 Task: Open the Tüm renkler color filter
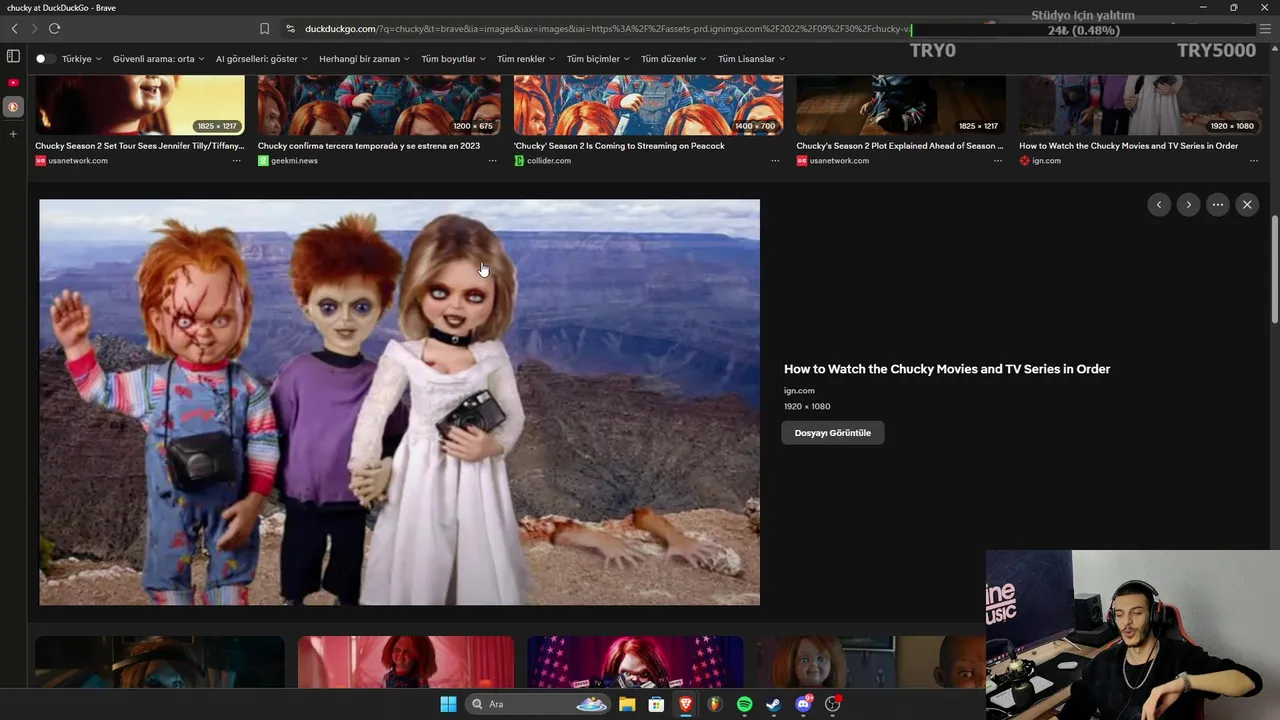526,59
